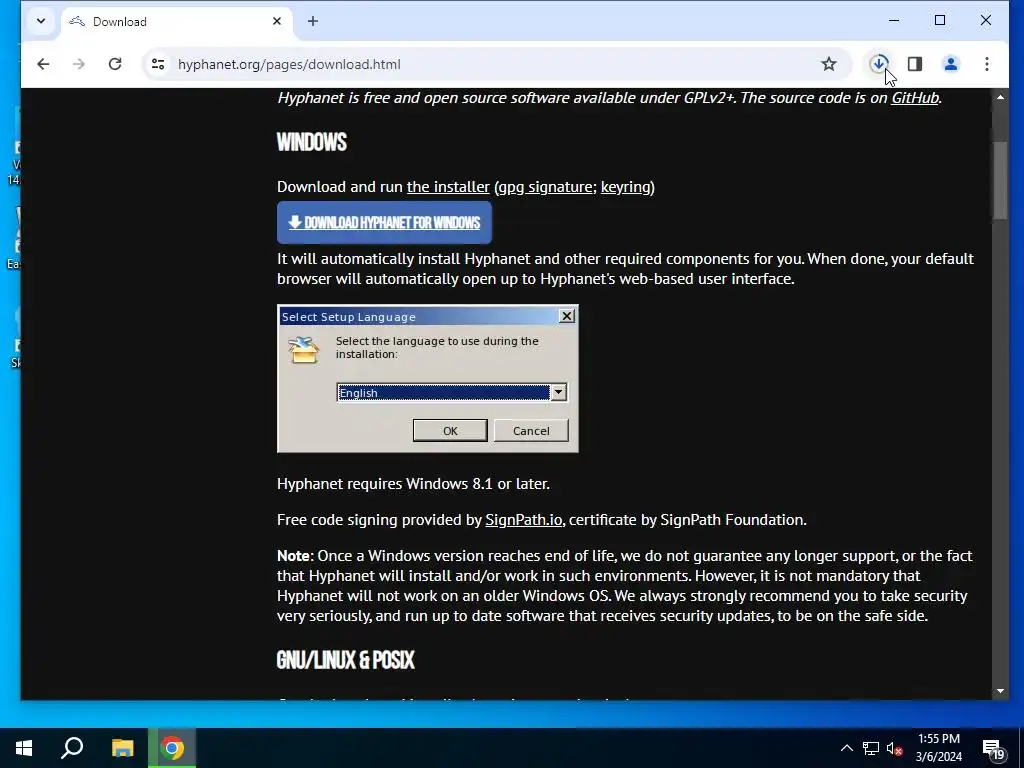Open Windows taskbar search
Image resolution: width=1024 pixels, height=768 pixels.
72,748
